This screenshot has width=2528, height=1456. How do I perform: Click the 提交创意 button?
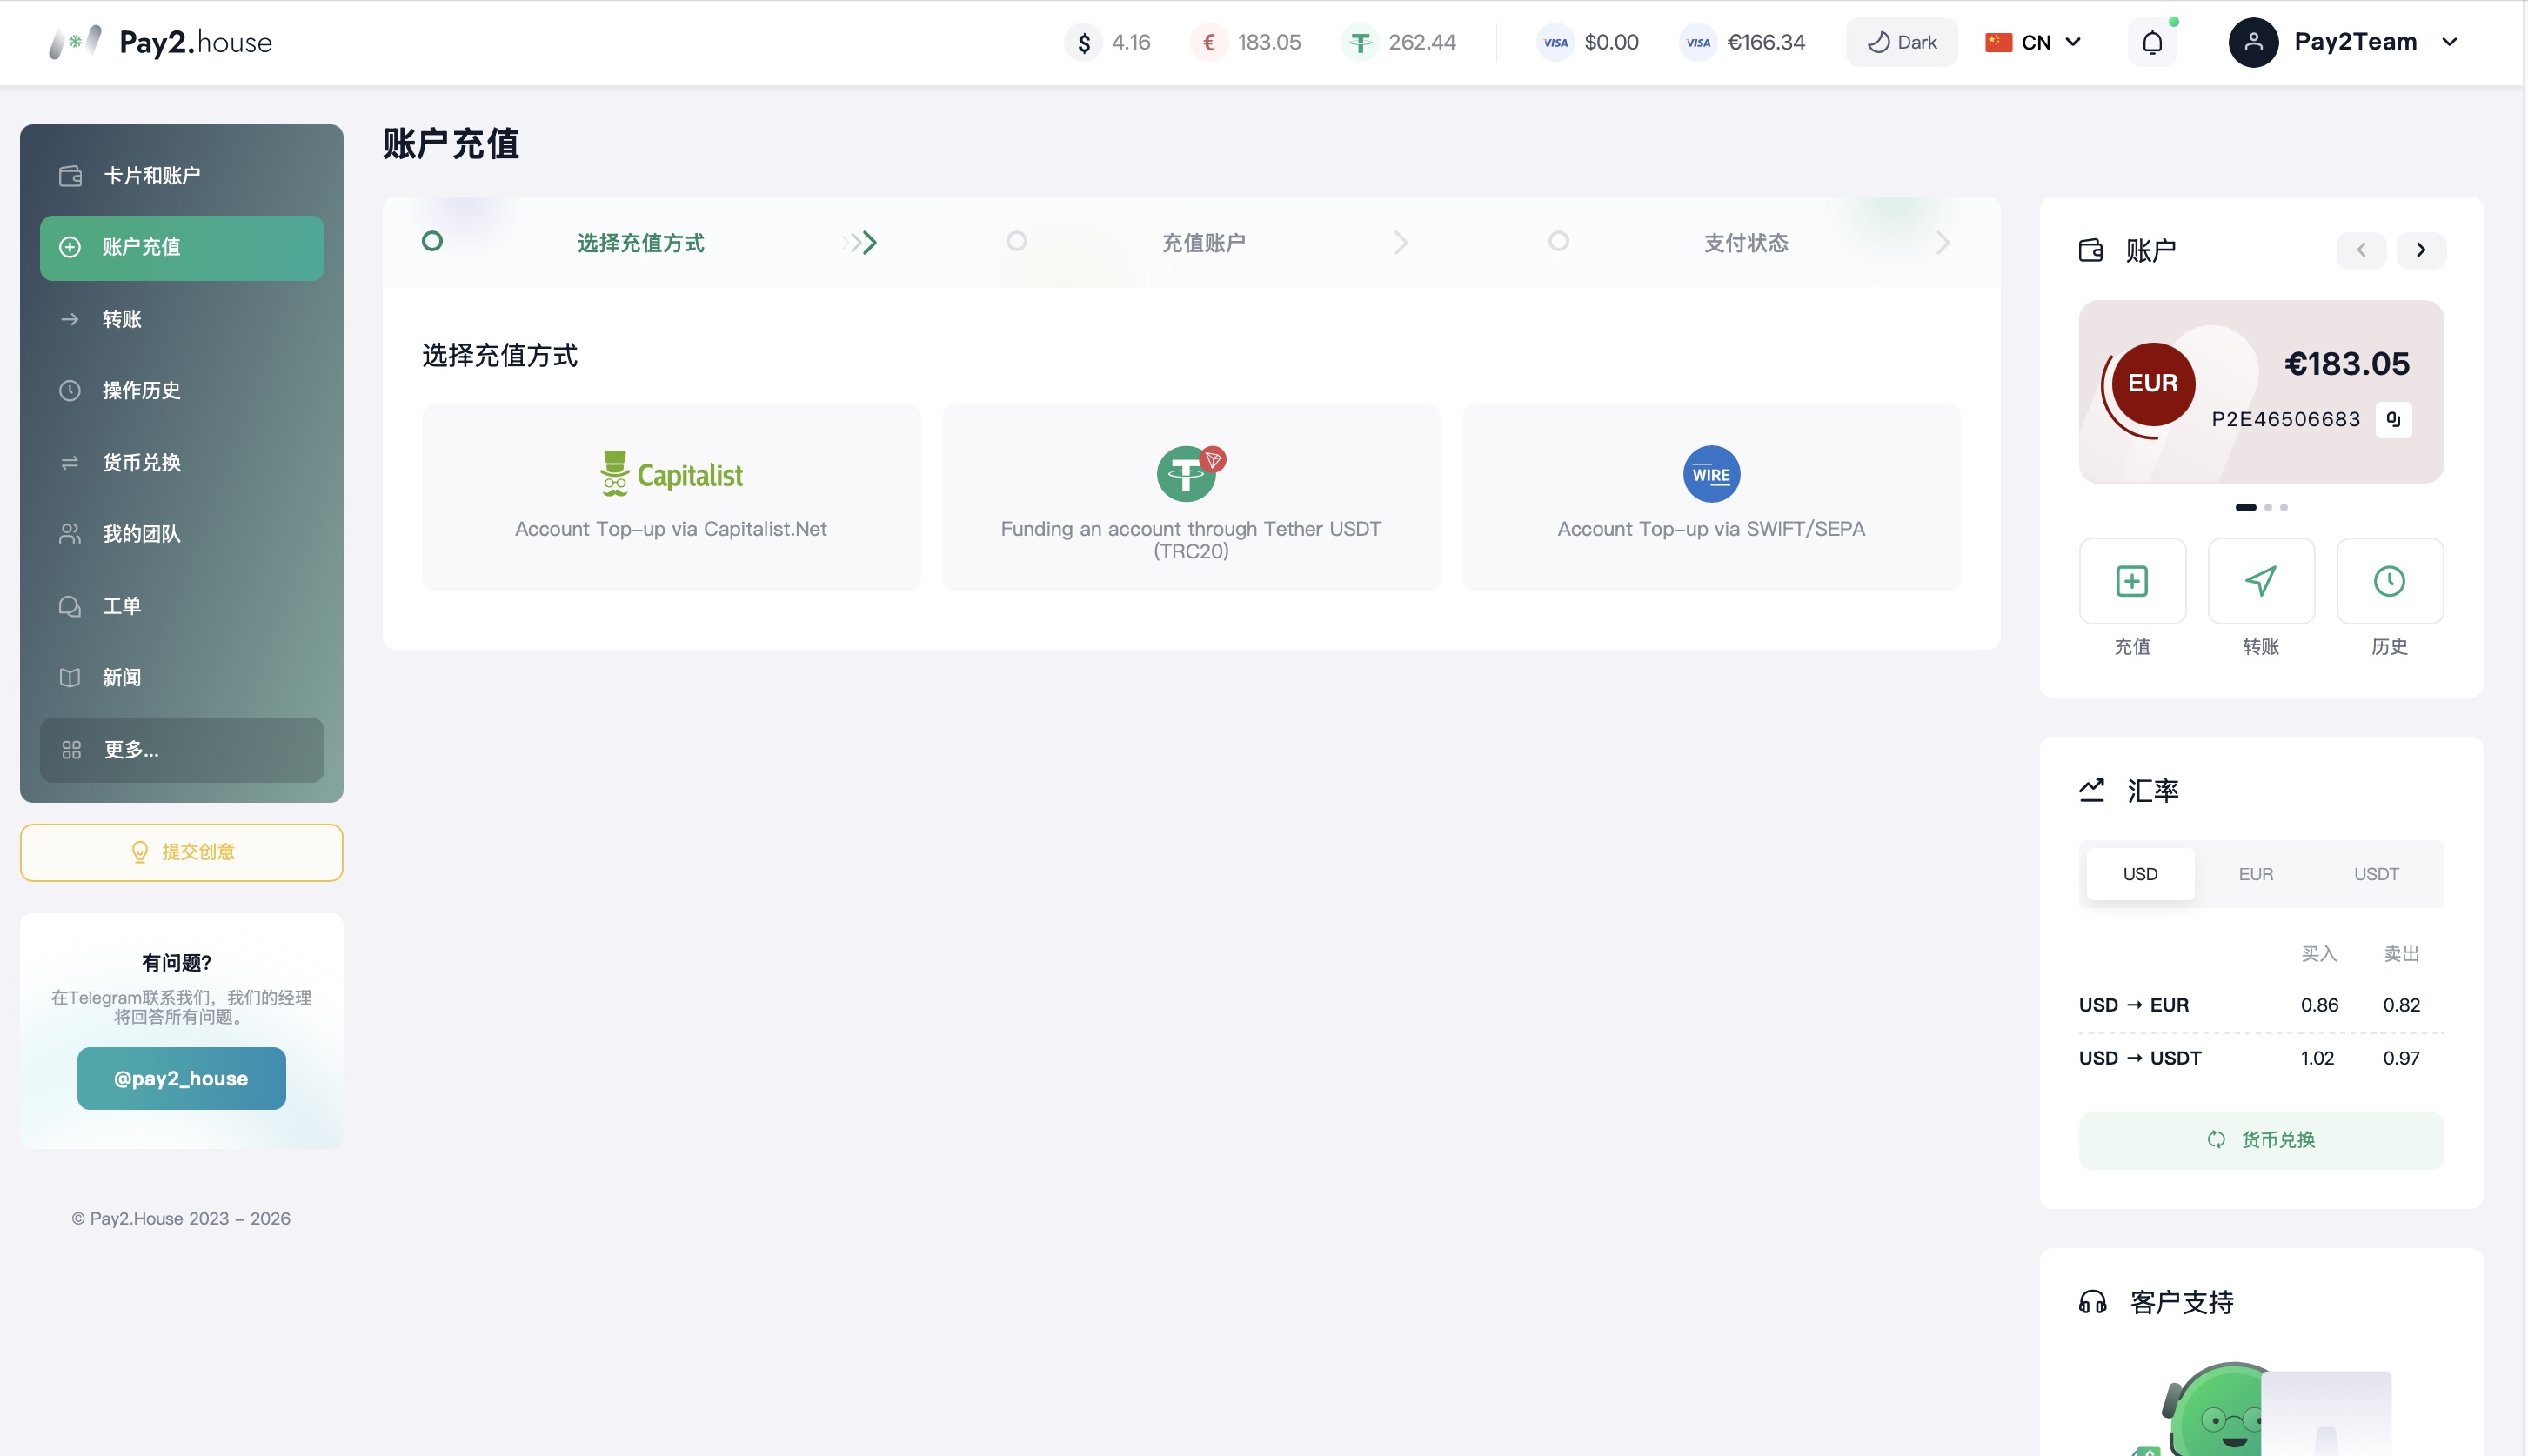click(182, 852)
